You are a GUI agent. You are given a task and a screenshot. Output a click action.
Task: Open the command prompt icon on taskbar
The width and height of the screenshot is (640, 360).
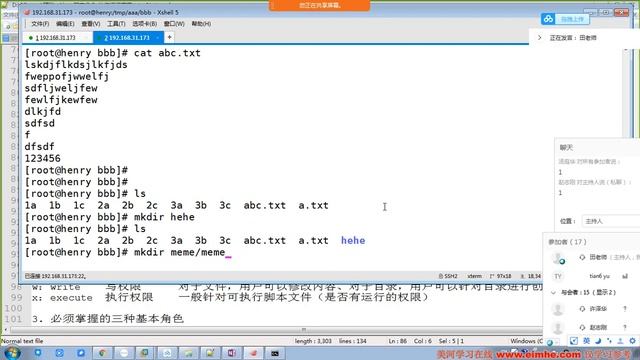point(275,353)
